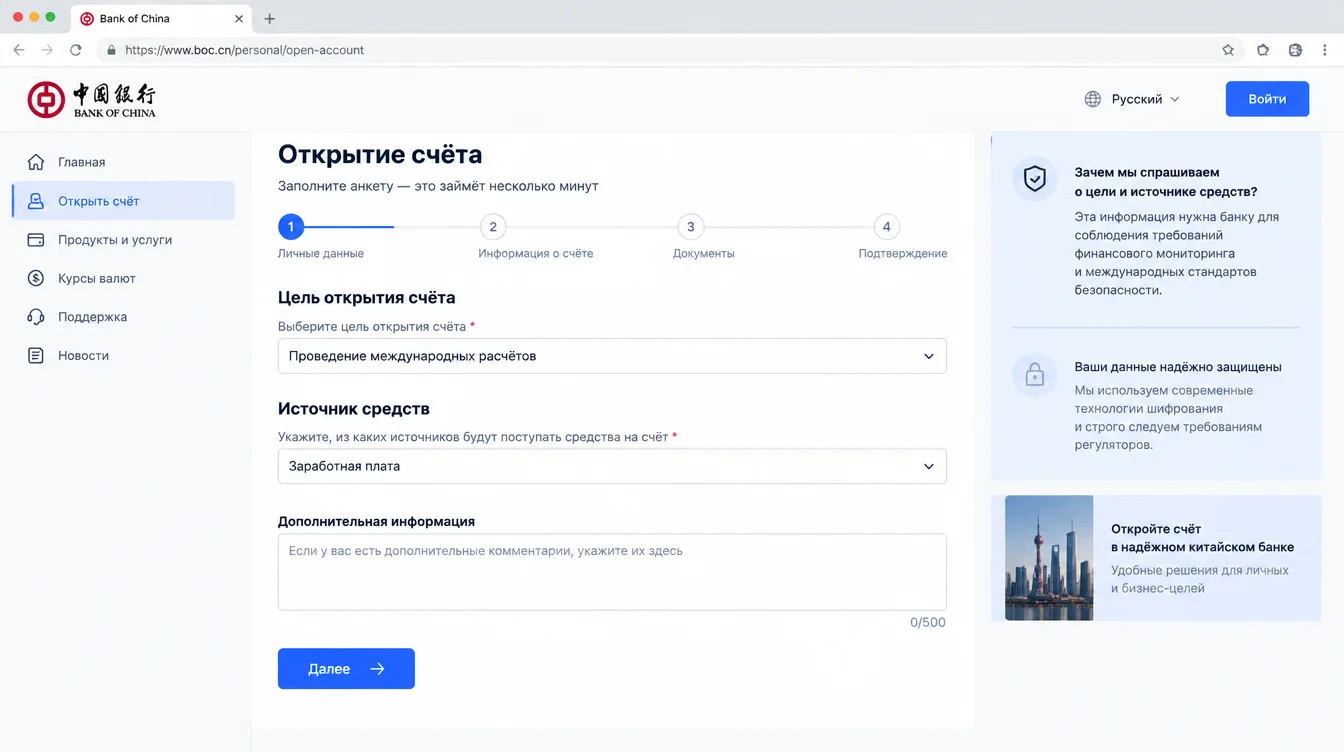Close the Bank of China tab
The image size is (1344, 752).
(x=239, y=19)
